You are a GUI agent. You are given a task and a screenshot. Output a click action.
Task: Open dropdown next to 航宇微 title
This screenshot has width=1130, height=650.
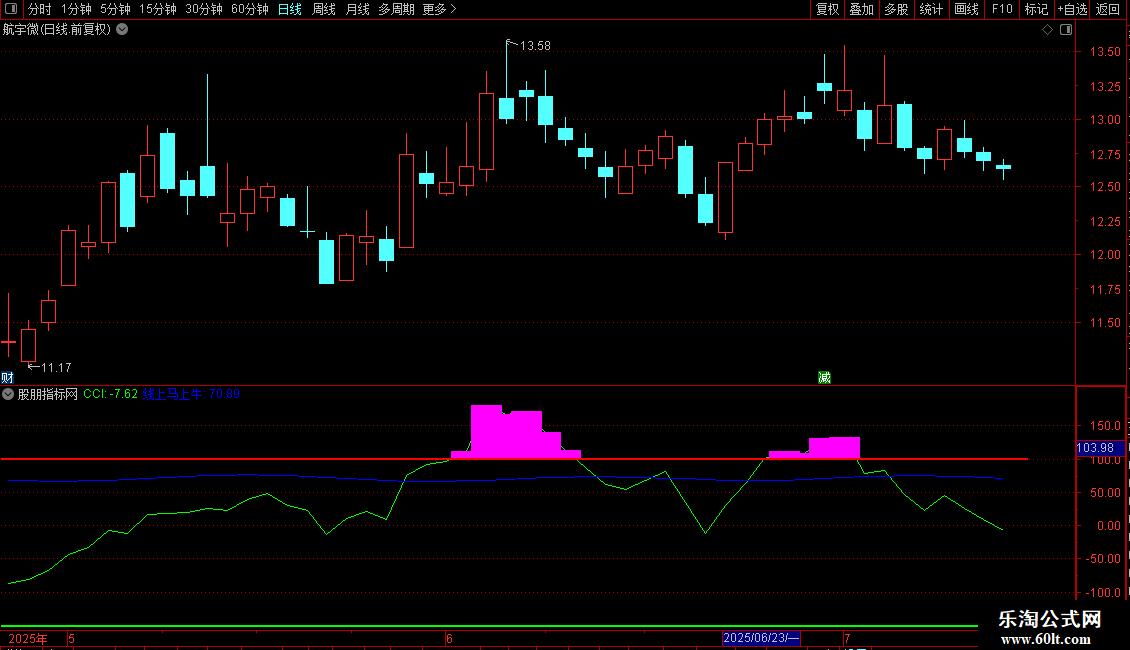pos(123,29)
